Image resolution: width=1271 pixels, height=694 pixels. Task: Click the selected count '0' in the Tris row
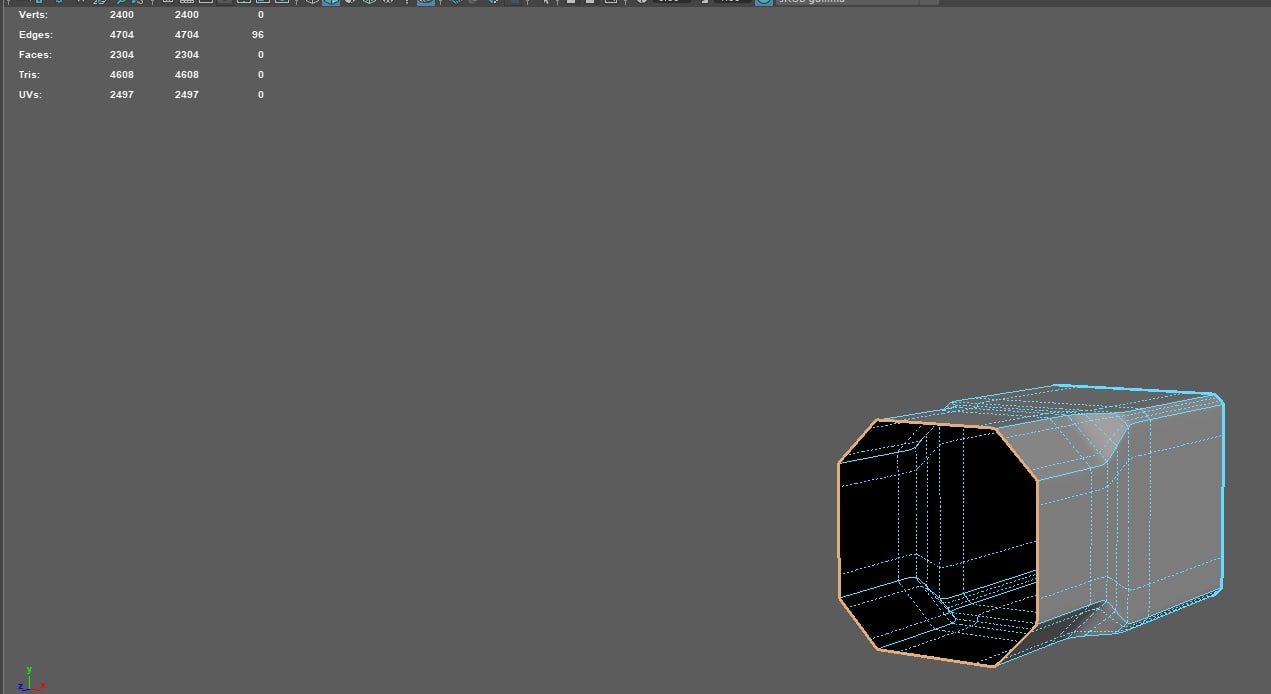pos(261,75)
